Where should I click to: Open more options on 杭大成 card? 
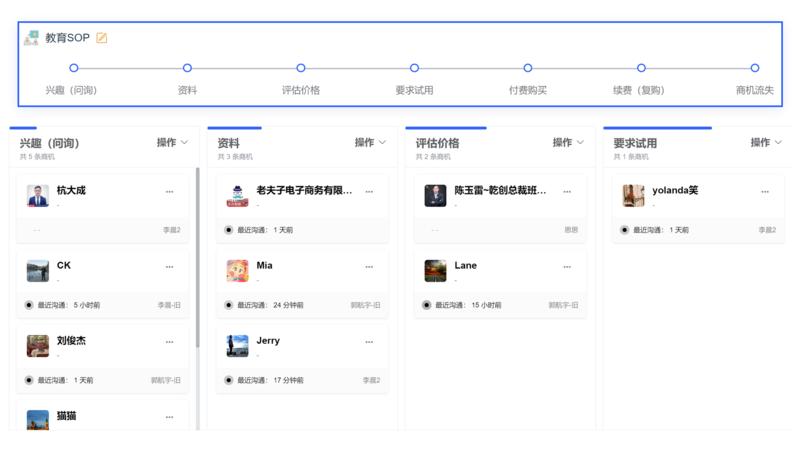click(x=169, y=192)
